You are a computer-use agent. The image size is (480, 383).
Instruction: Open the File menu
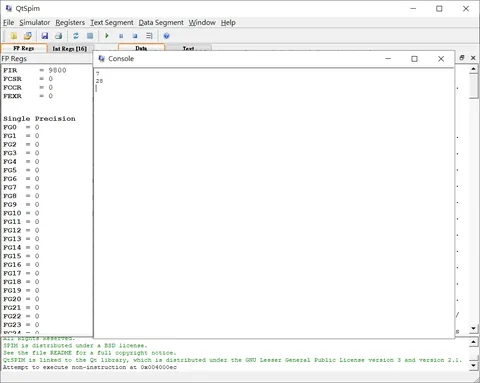point(9,23)
